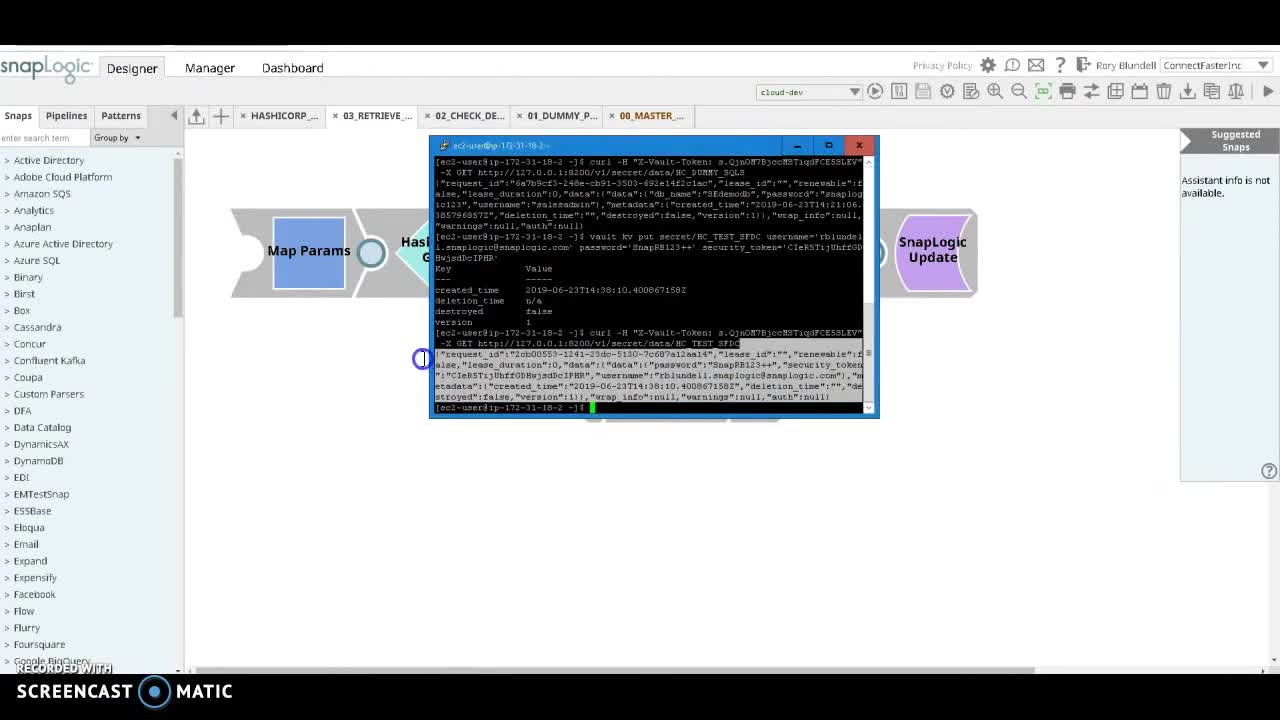This screenshot has height=720, width=1280.
Task: Select the SnapLogic Update snap on canvas
Action: 932,252
